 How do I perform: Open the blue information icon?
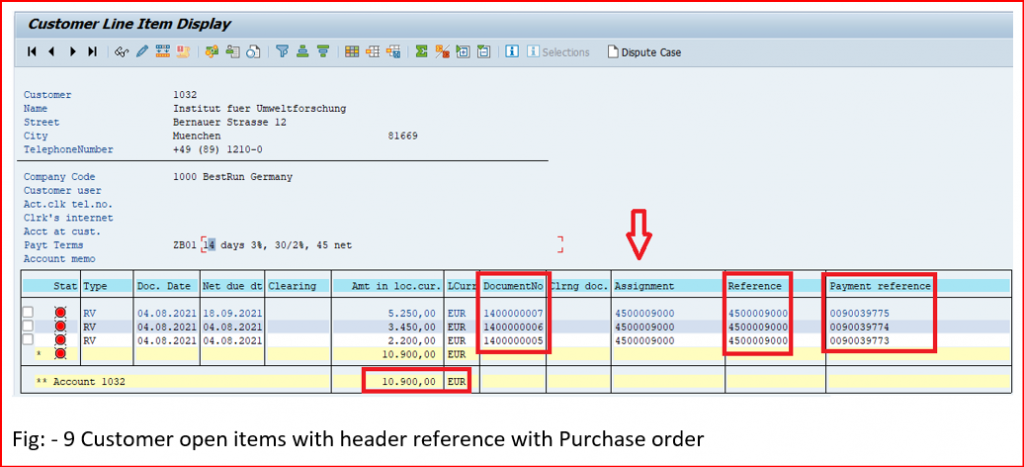(x=513, y=52)
